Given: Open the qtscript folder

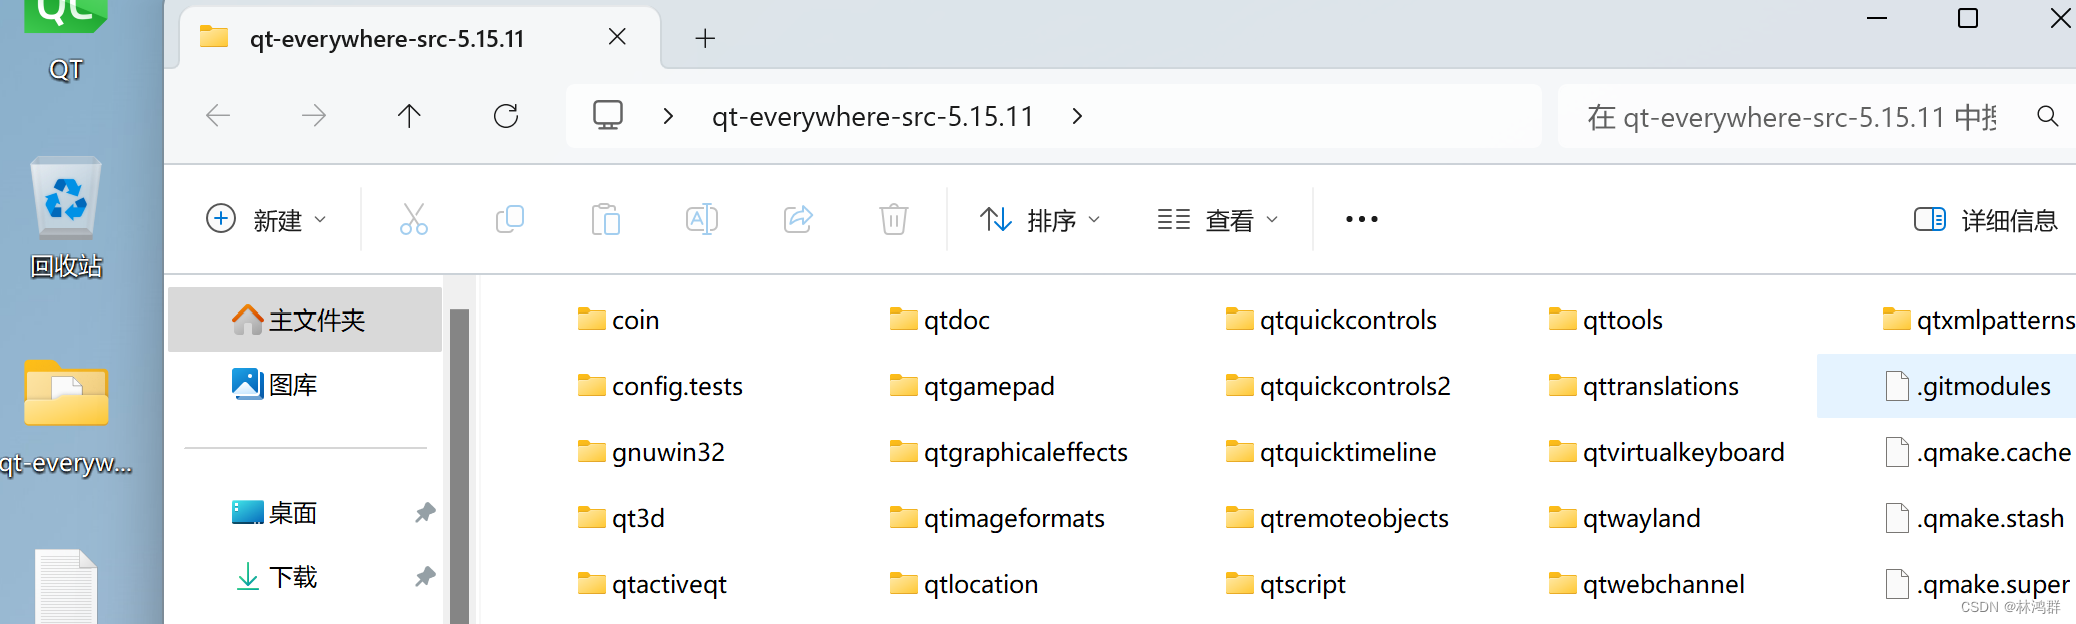Looking at the screenshot, I should click(x=1286, y=584).
